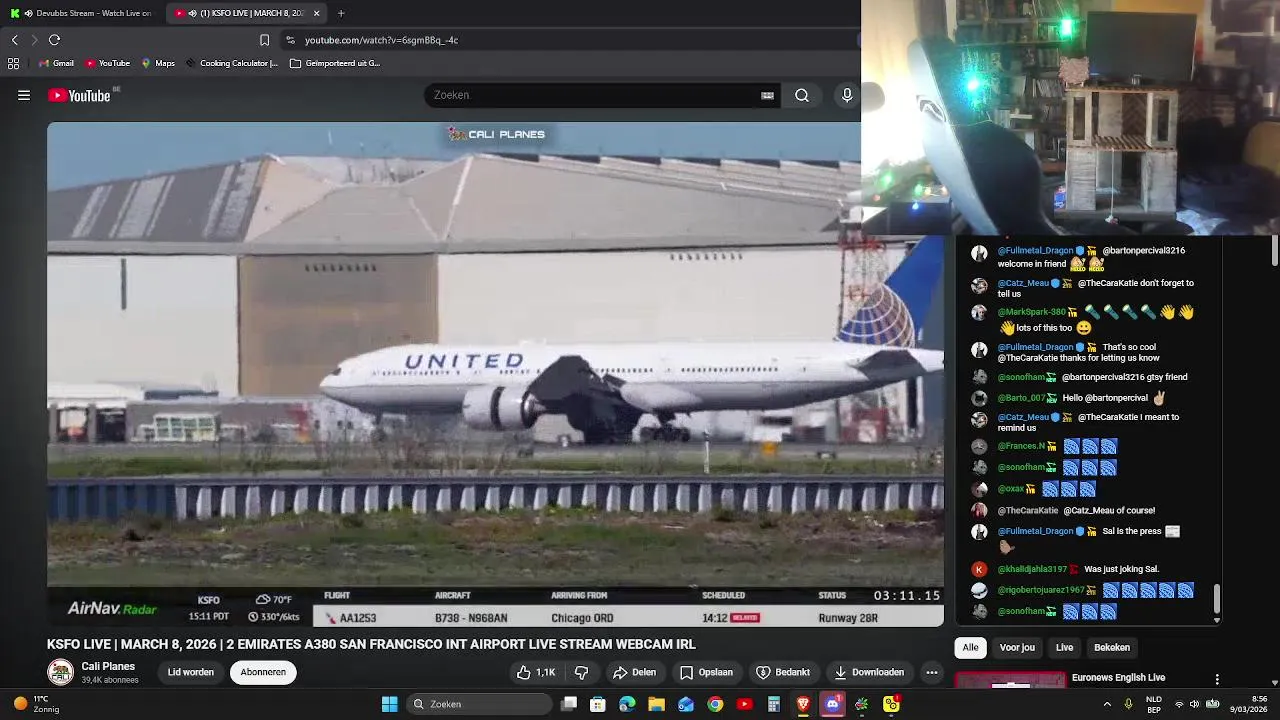This screenshot has width=1280, height=720.
Task: Click the live chat scrollbar thumb
Action: (x=1217, y=599)
